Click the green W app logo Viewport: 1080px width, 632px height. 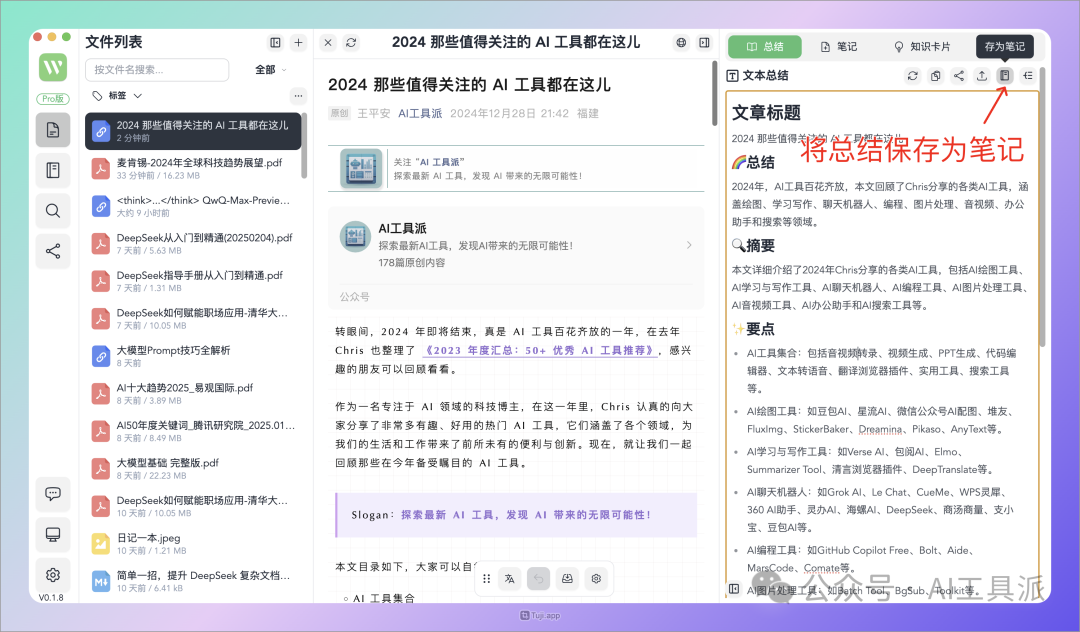53,67
